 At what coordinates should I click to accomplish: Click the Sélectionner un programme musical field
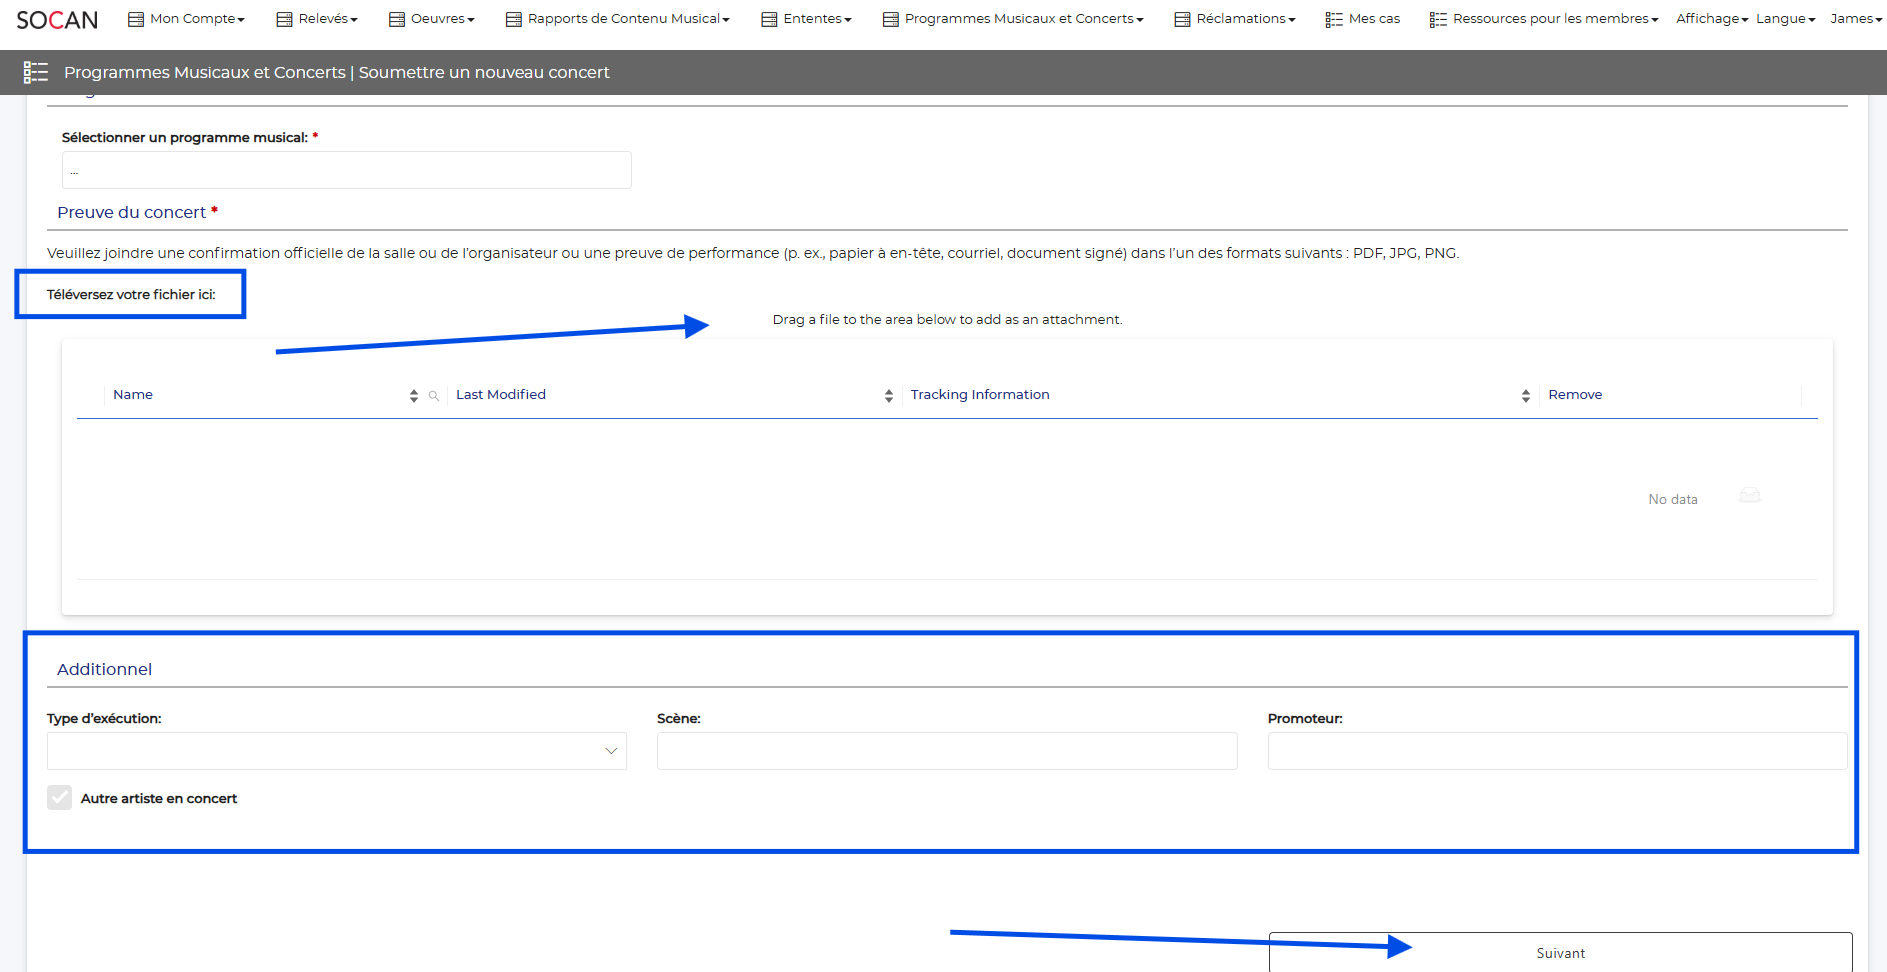coord(346,170)
